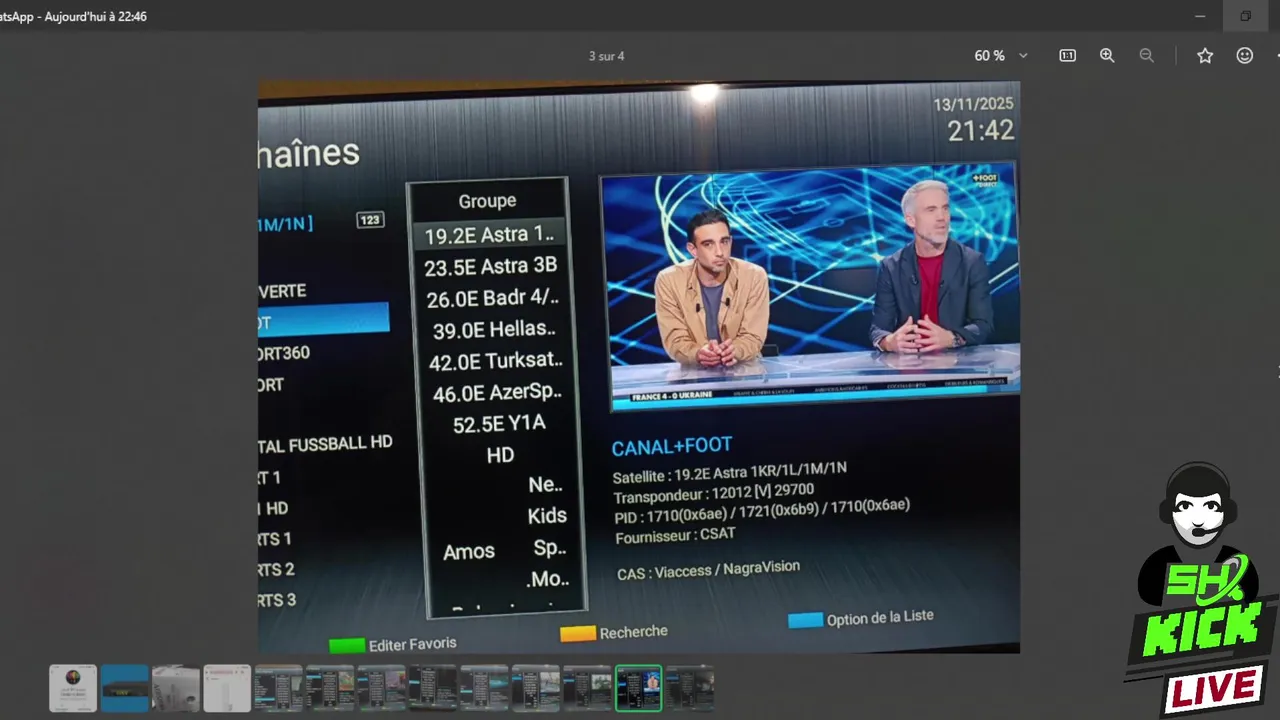
Task: Zoom out with the magnifier minus icon
Action: 1147,56
